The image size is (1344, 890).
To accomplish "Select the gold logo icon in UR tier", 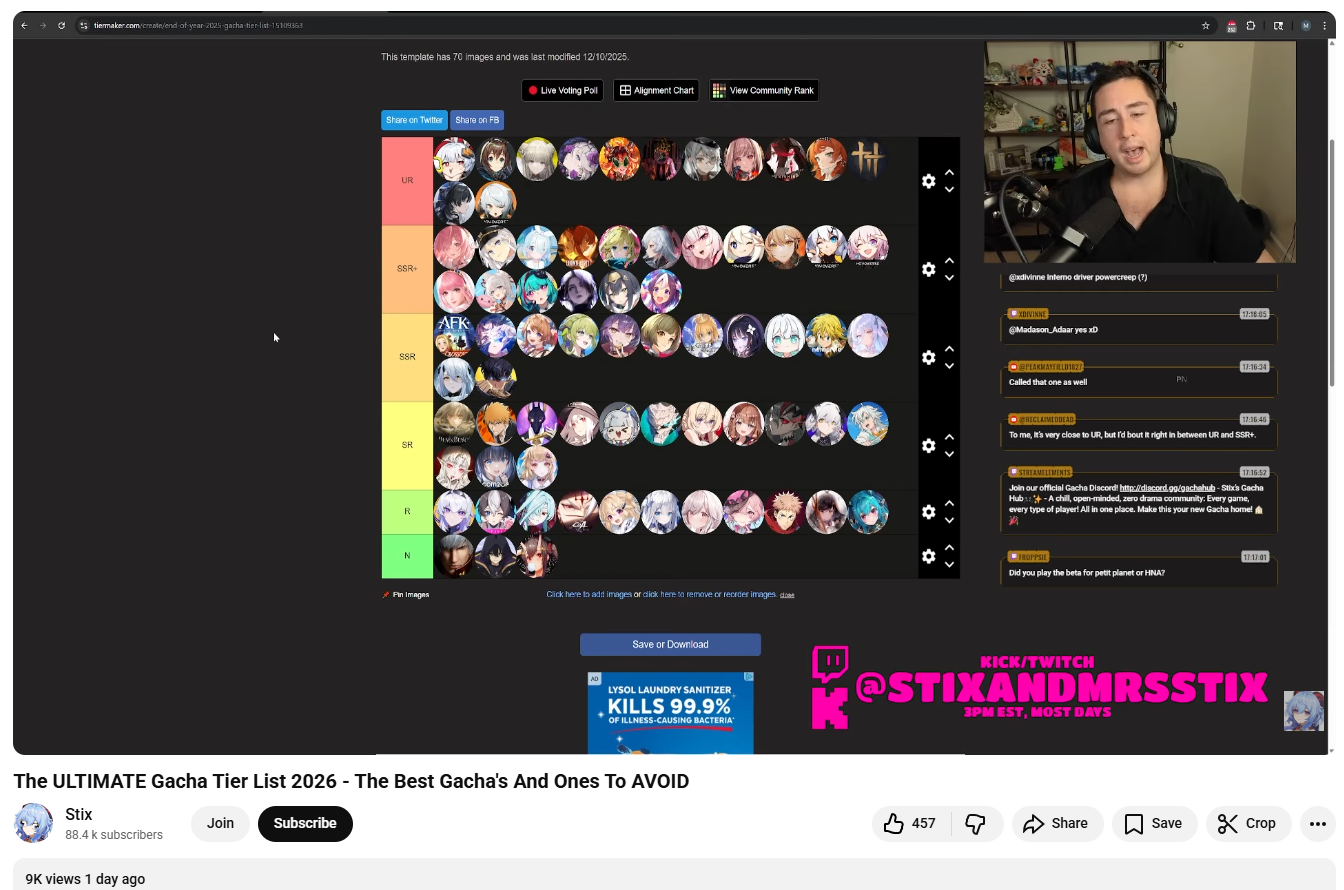I will (868, 159).
